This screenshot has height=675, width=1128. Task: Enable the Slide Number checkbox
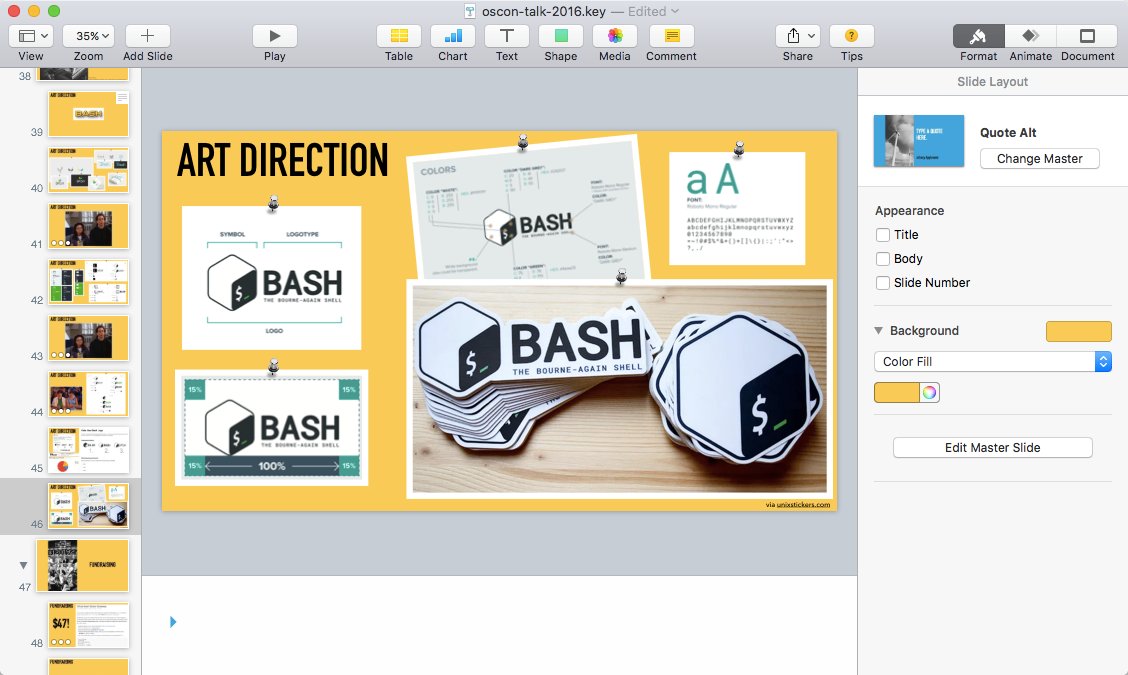(883, 283)
